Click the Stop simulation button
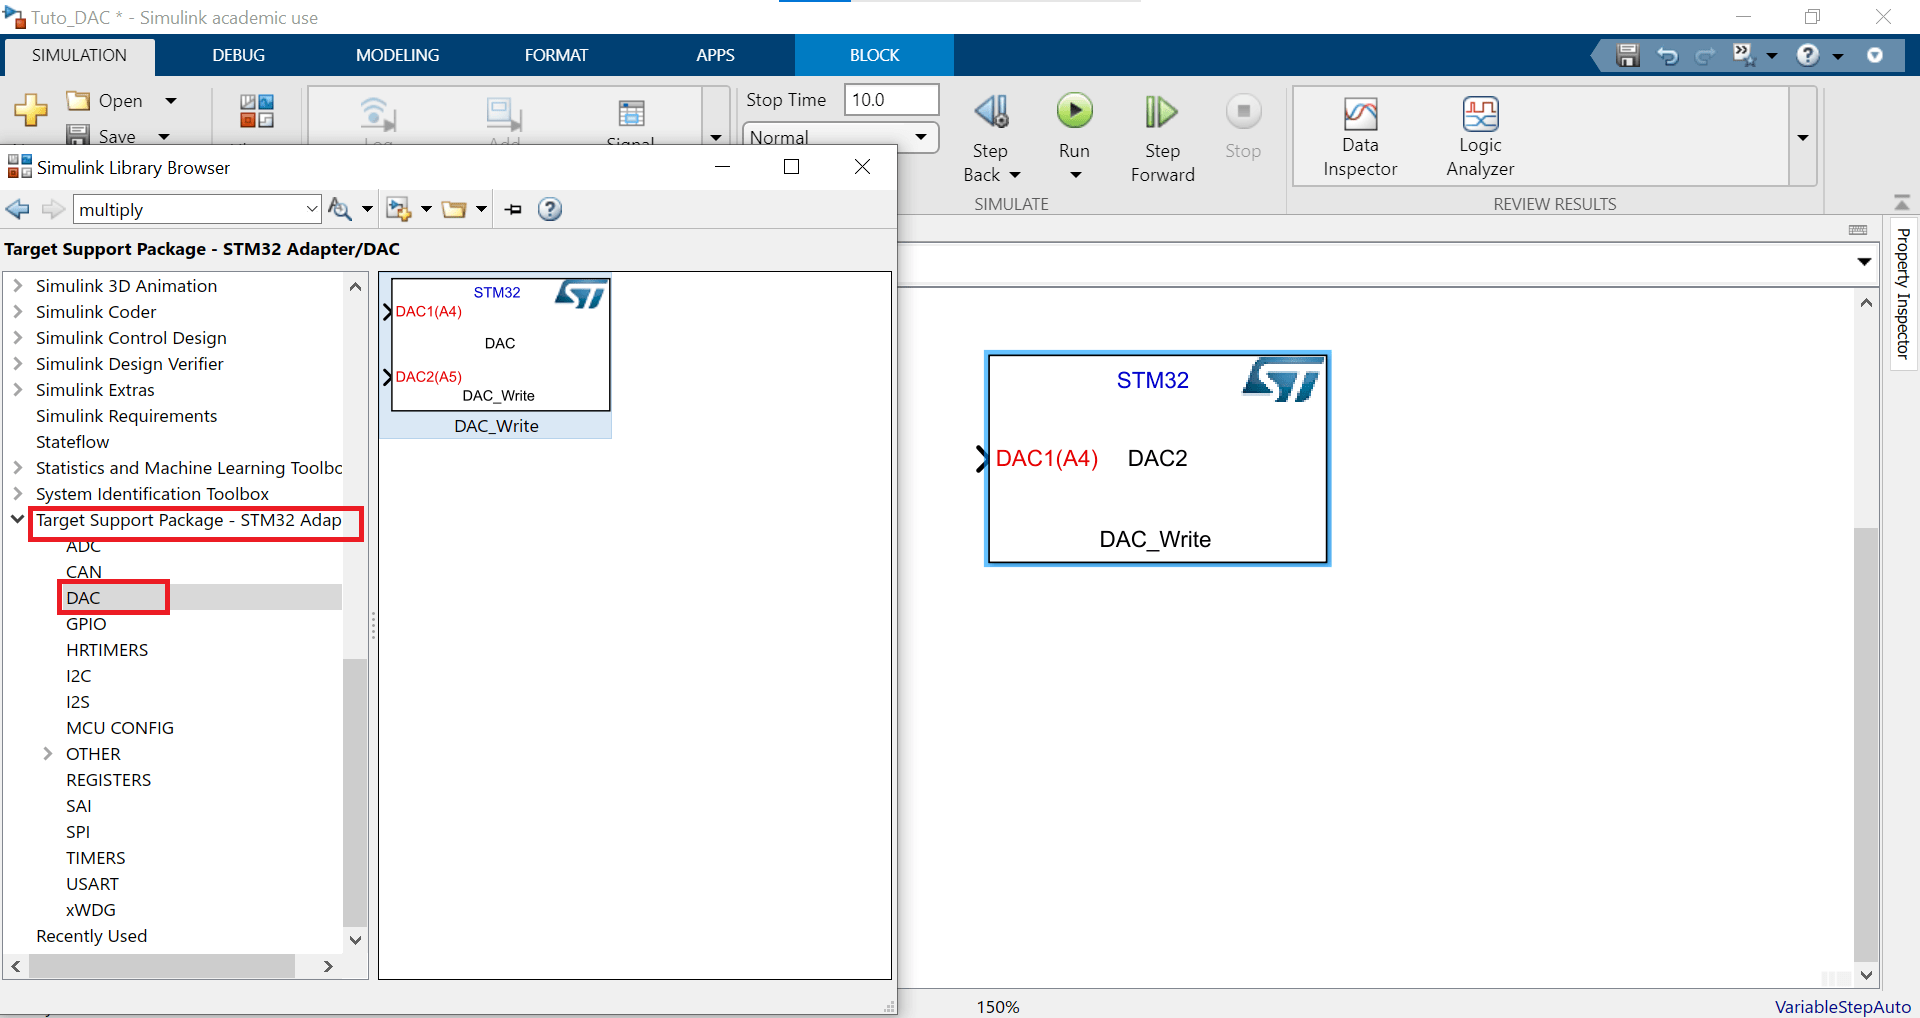1920x1018 pixels. click(x=1243, y=111)
